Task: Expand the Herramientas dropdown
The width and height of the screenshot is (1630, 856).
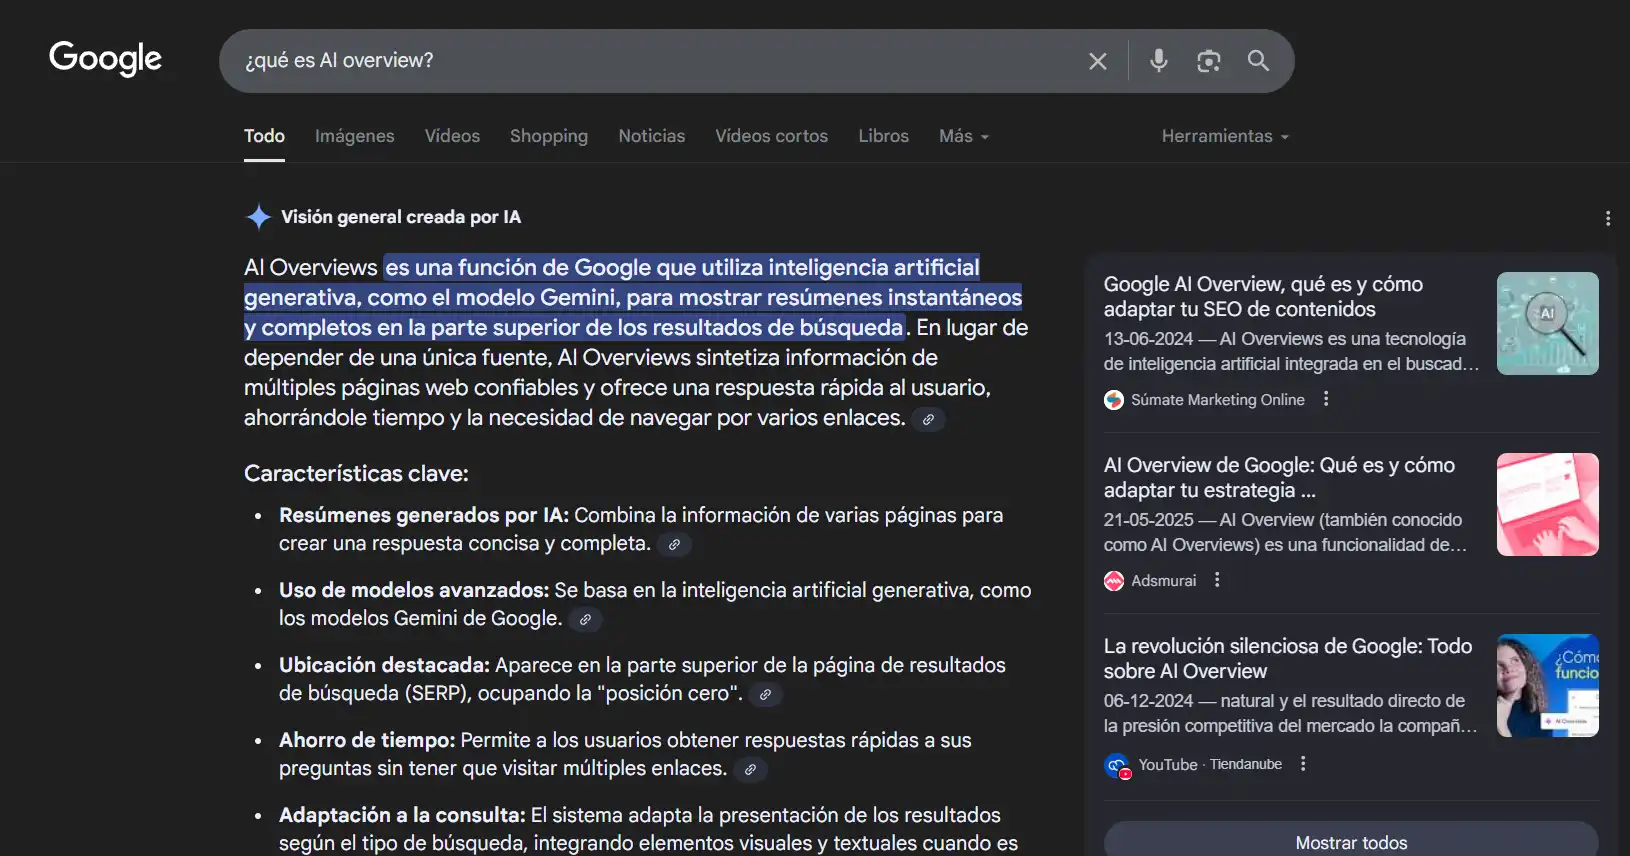Action: pyautogui.click(x=1225, y=136)
